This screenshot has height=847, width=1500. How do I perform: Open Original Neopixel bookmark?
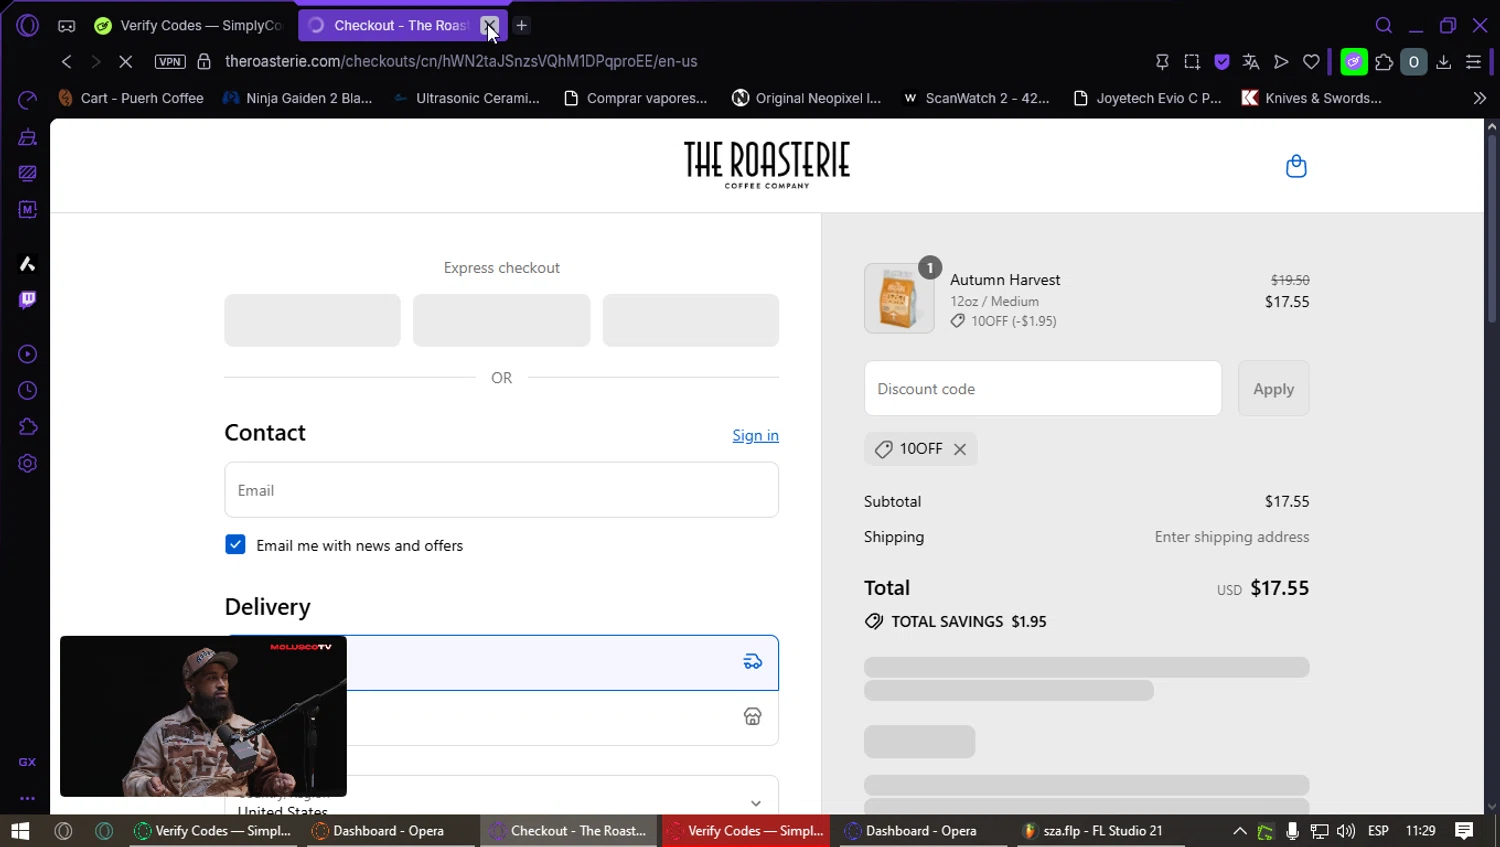[807, 98]
